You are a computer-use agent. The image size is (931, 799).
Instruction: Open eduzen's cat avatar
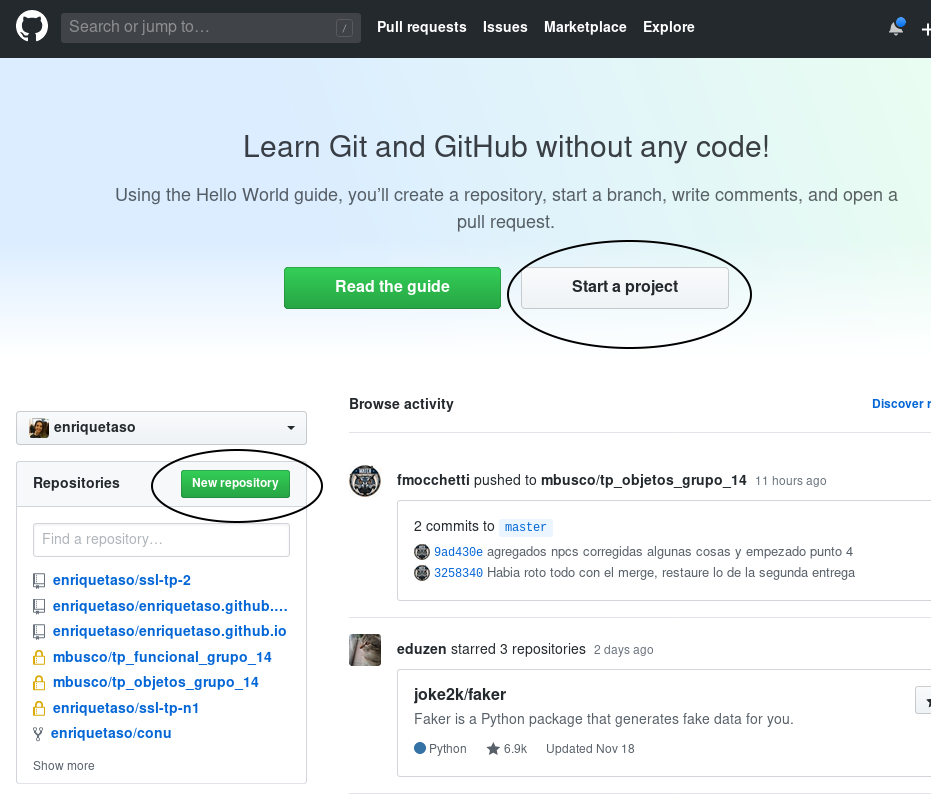[365, 649]
